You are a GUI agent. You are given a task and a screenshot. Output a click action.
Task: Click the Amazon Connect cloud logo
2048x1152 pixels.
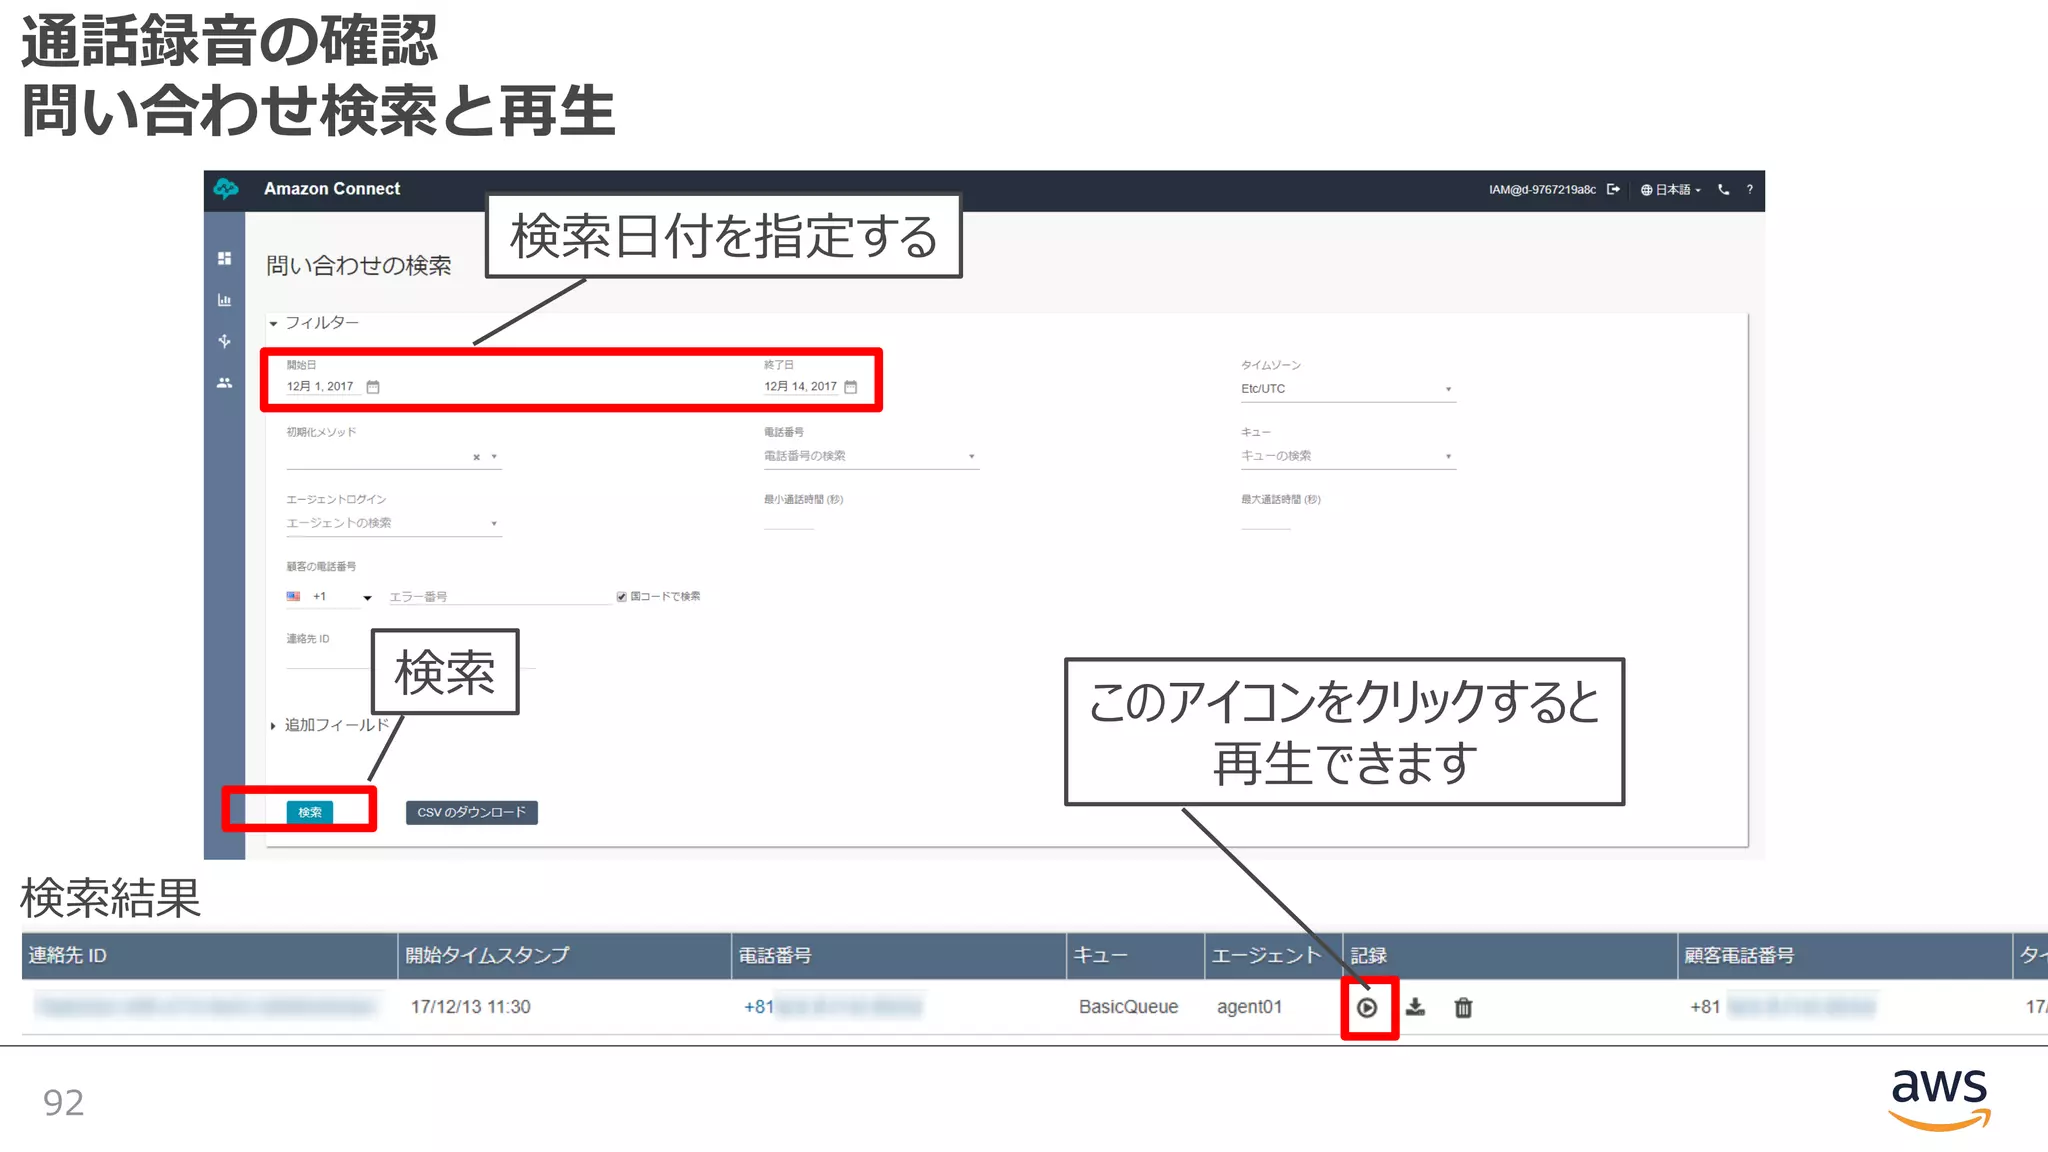(226, 189)
